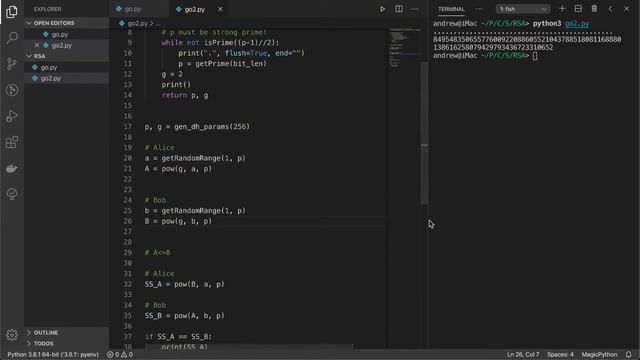Collapse the OPEN EDITORS section
This screenshot has width=640, height=360.
click(x=53, y=23)
